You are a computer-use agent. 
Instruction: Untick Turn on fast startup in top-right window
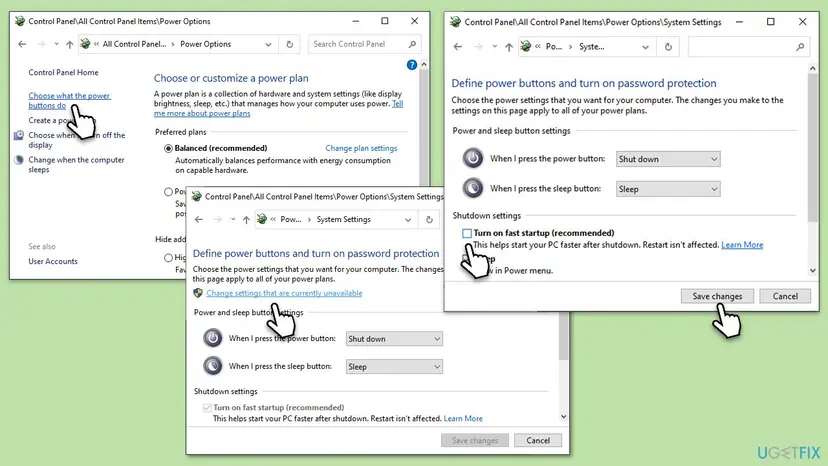(x=467, y=233)
